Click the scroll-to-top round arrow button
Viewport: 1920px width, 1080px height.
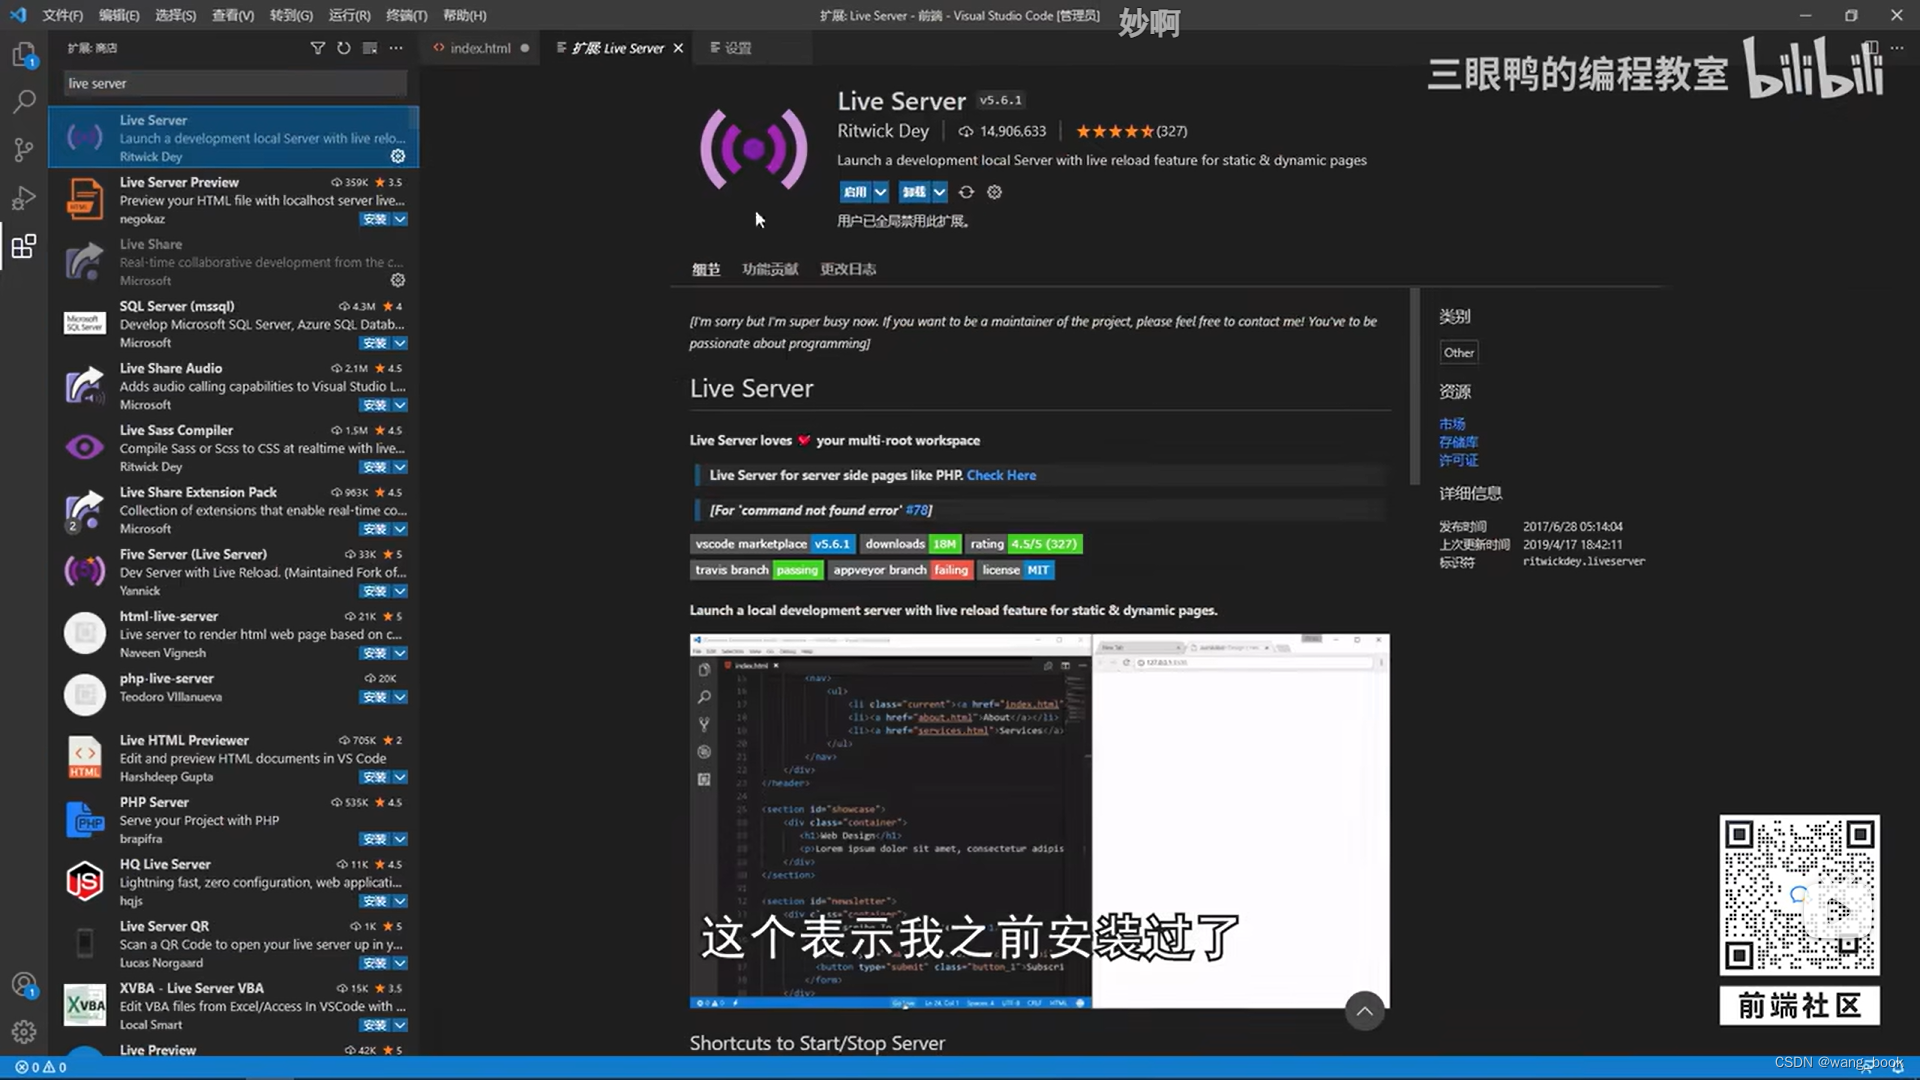[1365, 1011]
